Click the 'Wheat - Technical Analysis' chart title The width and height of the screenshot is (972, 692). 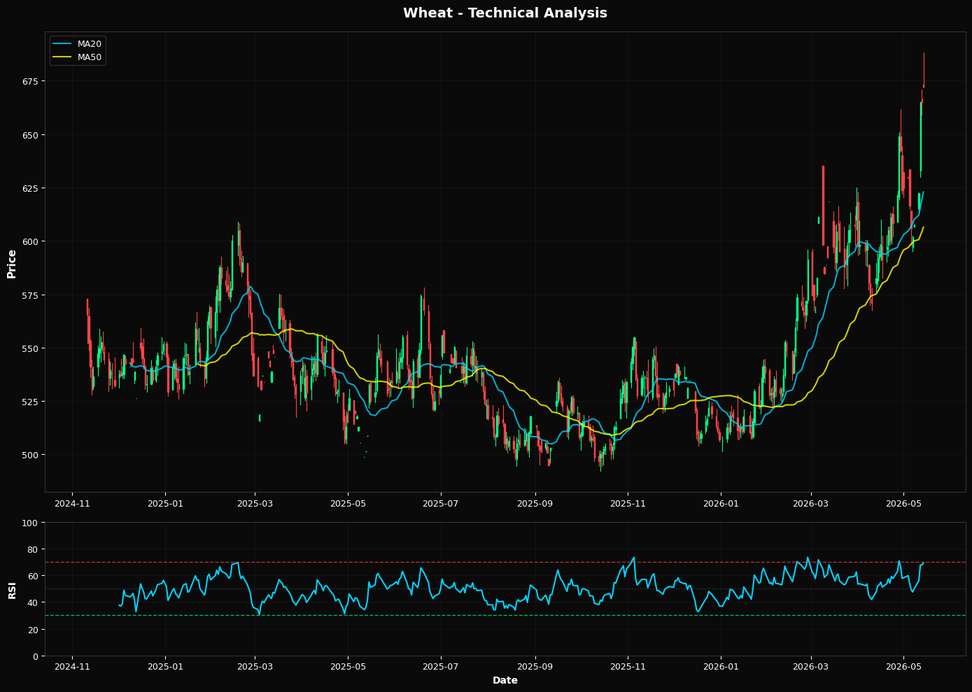pos(505,12)
